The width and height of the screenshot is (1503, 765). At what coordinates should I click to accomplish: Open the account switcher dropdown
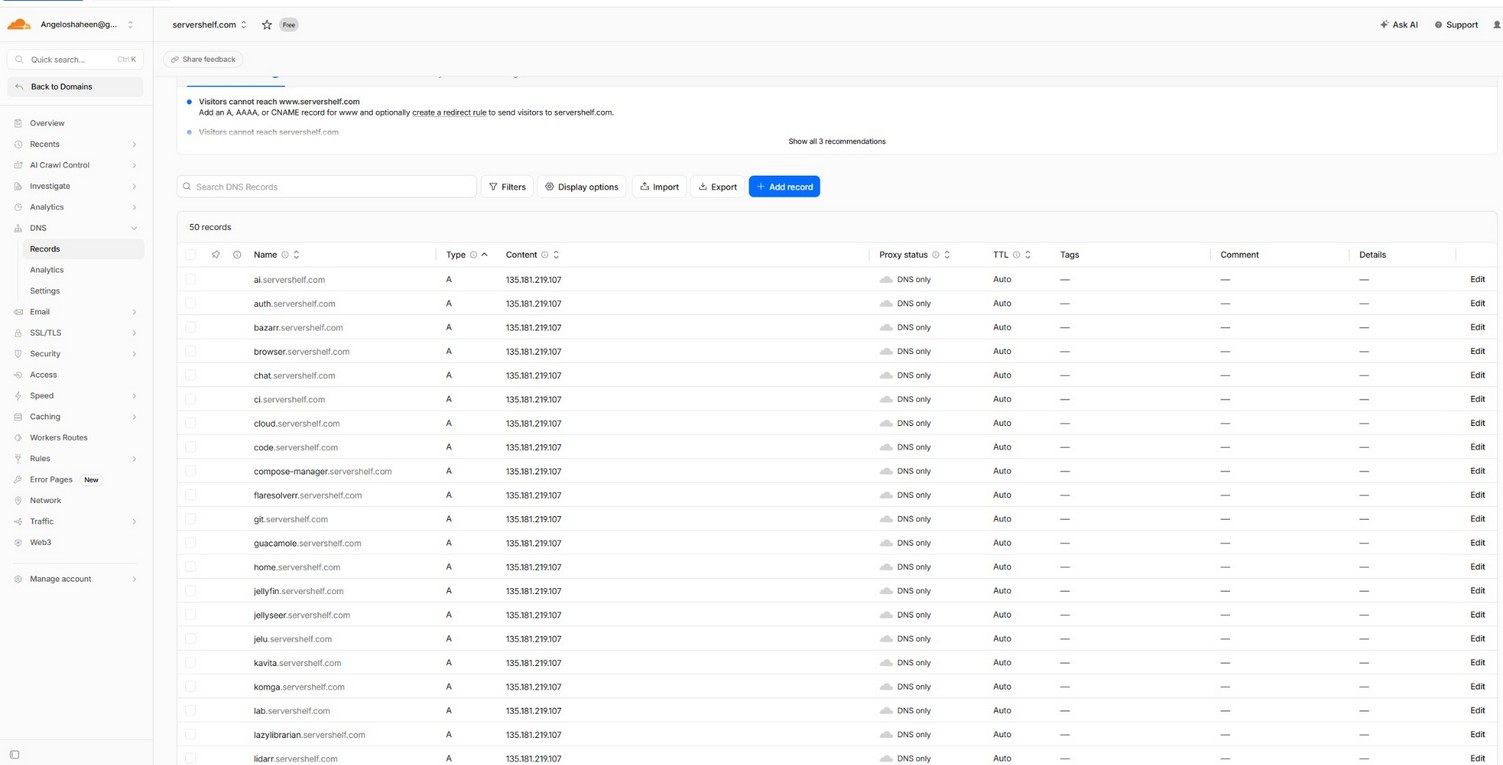pyautogui.click(x=130, y=25)
